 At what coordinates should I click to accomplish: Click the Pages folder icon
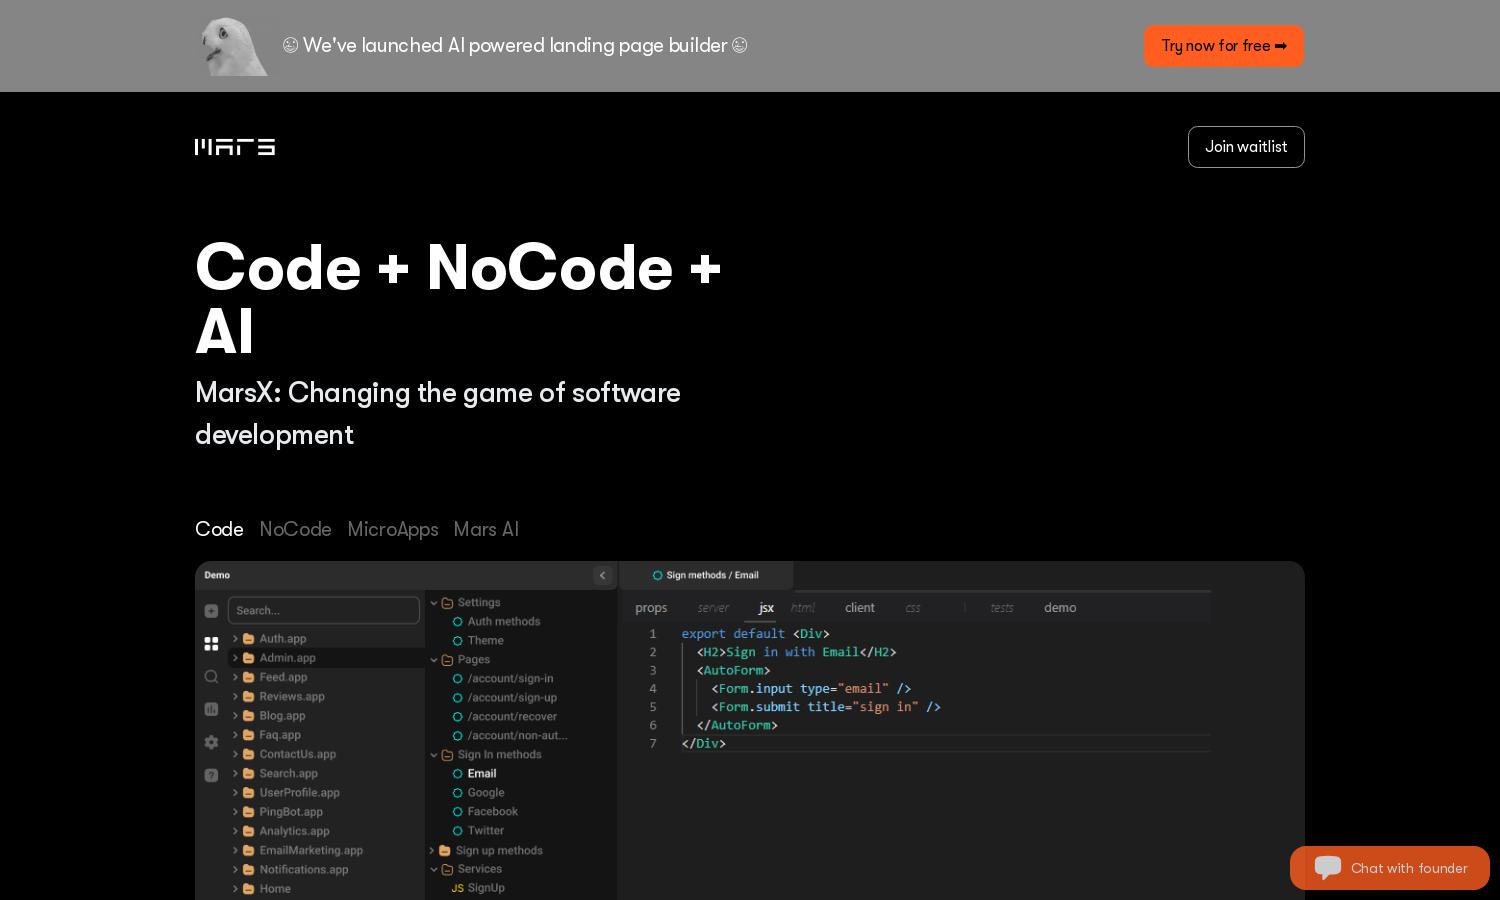click(x=448, y=660)
